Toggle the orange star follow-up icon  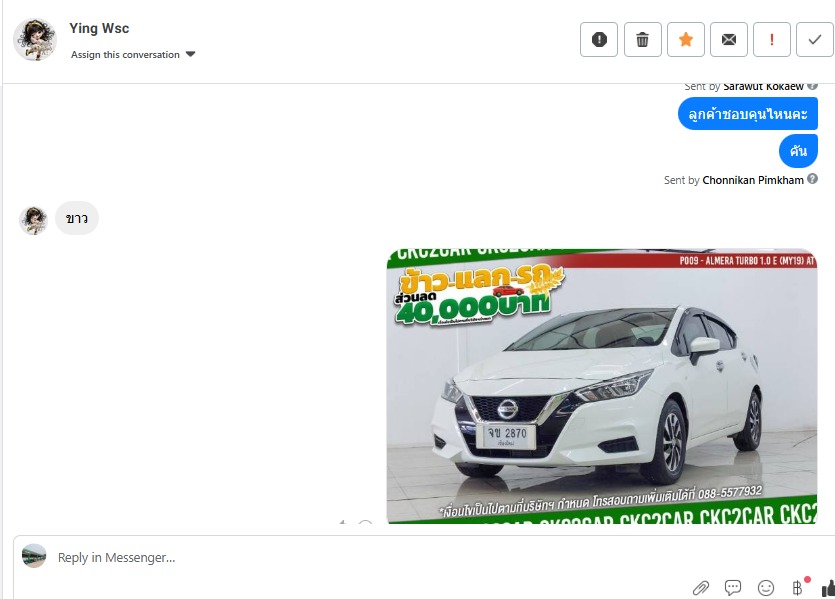(686, 39)
